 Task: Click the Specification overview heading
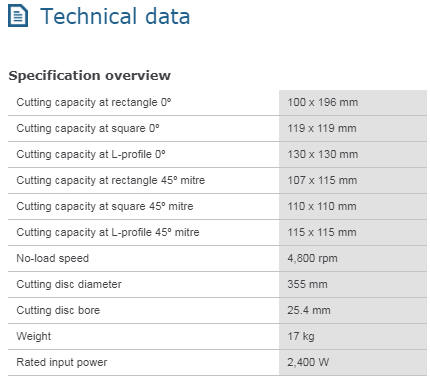pyautogui.click(x=89, y=76)
